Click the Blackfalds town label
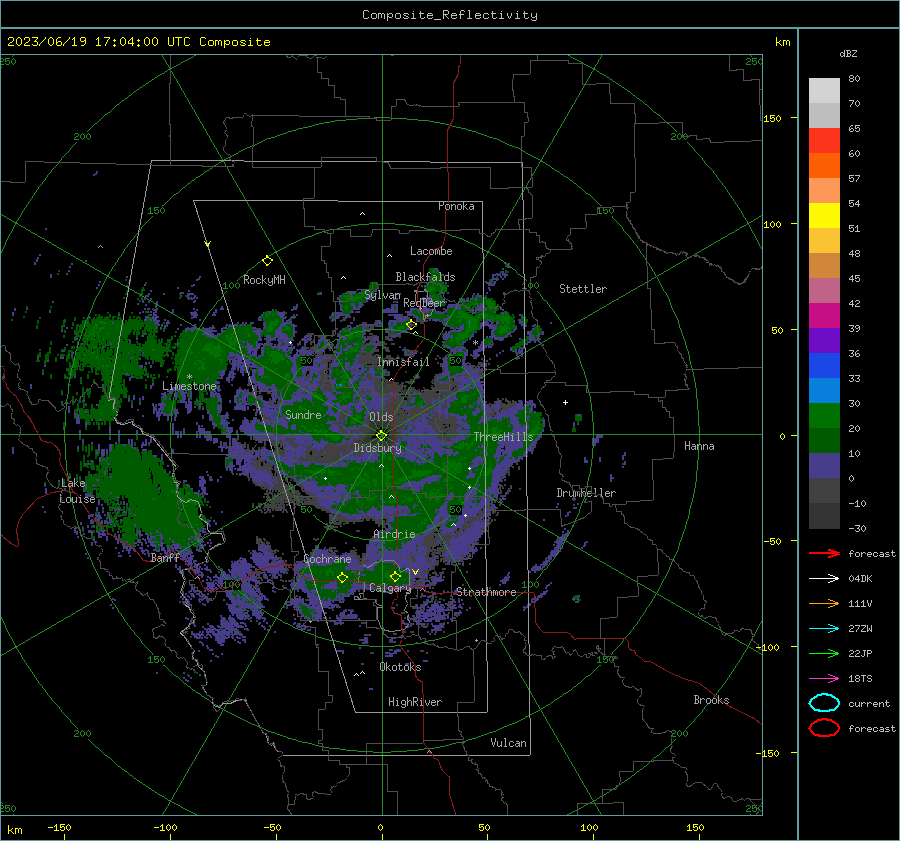The image size is (900, 841). coord(425,277)
